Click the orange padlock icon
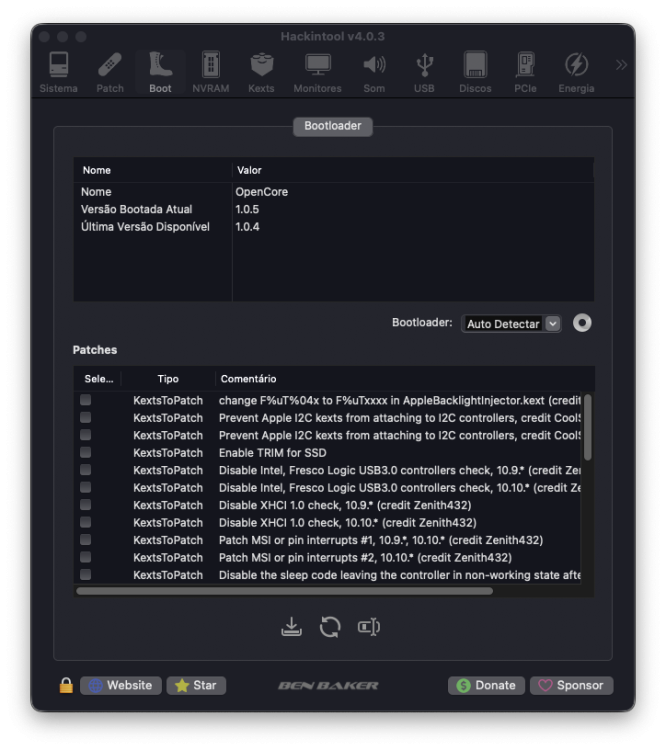This screenshot has width=666, height=750. [x=66, y=685]
